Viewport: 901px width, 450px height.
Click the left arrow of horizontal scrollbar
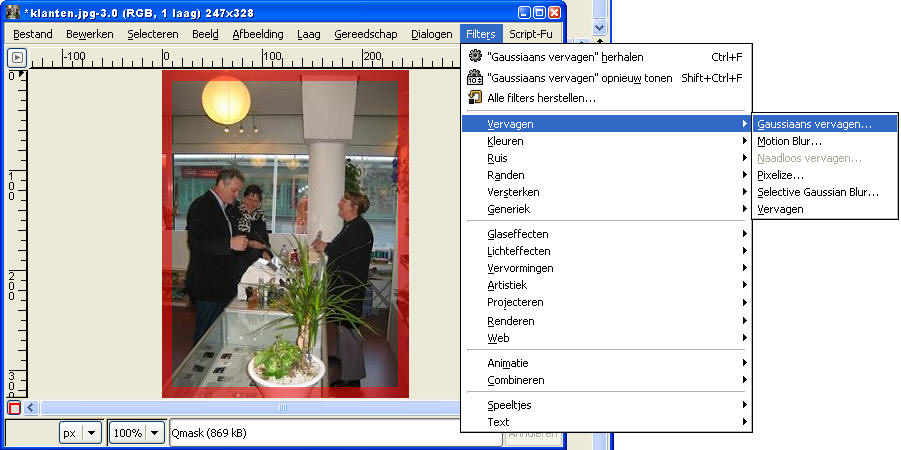(30, 408)
